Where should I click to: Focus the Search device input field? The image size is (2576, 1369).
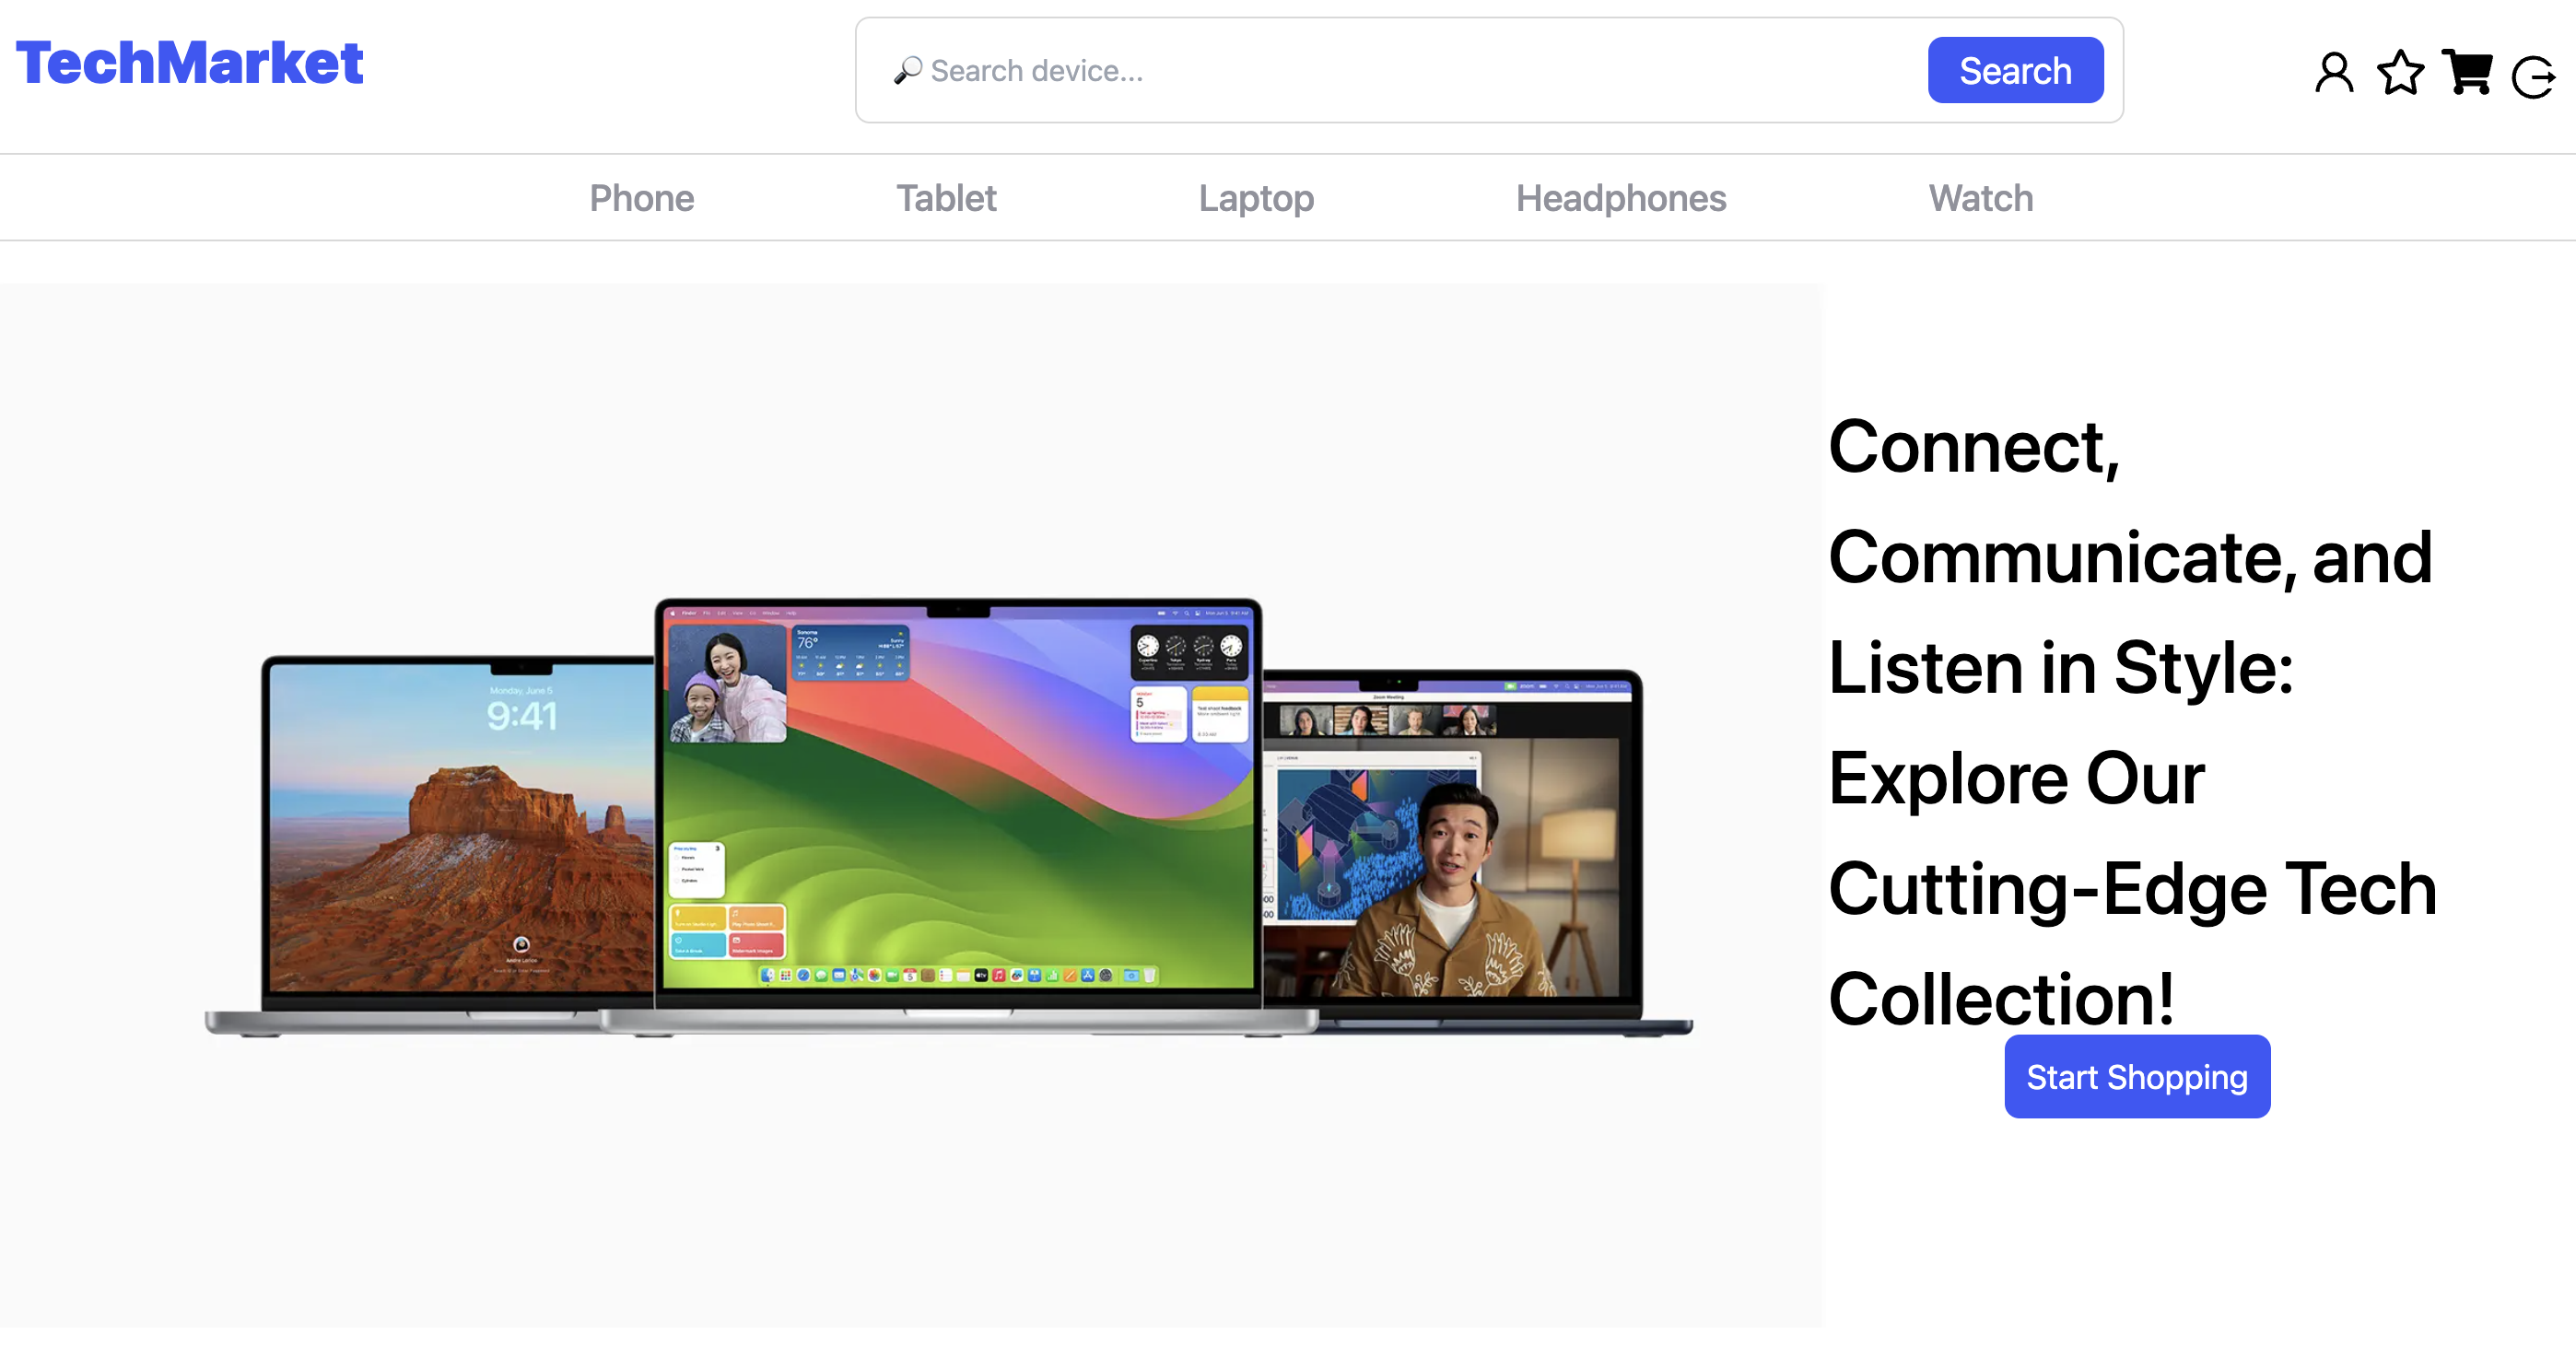tap(1400, 71)
